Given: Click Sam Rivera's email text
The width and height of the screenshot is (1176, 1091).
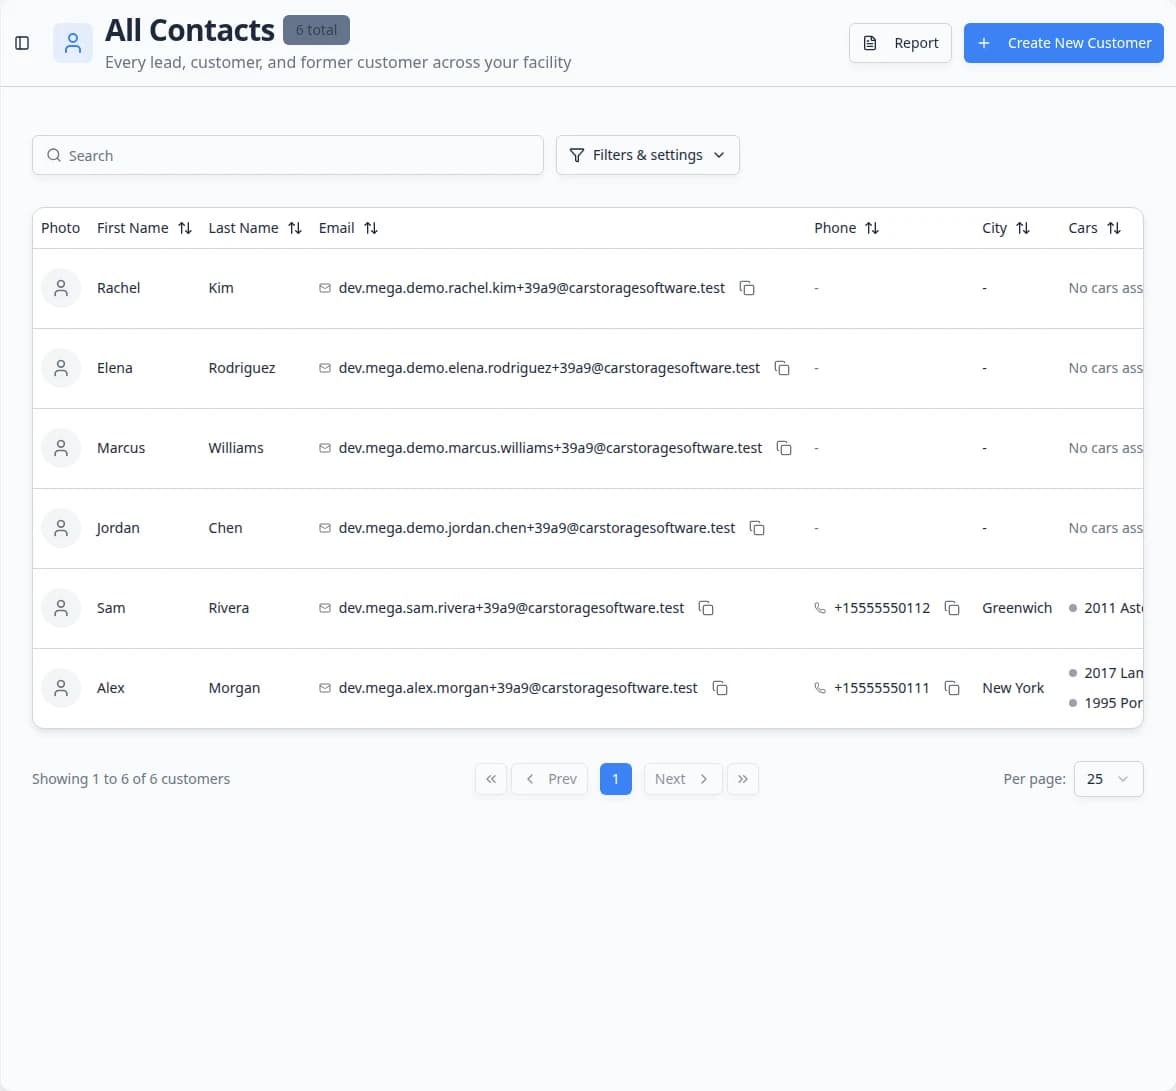Looking at the screenshot, I should (x=511, y=608).
